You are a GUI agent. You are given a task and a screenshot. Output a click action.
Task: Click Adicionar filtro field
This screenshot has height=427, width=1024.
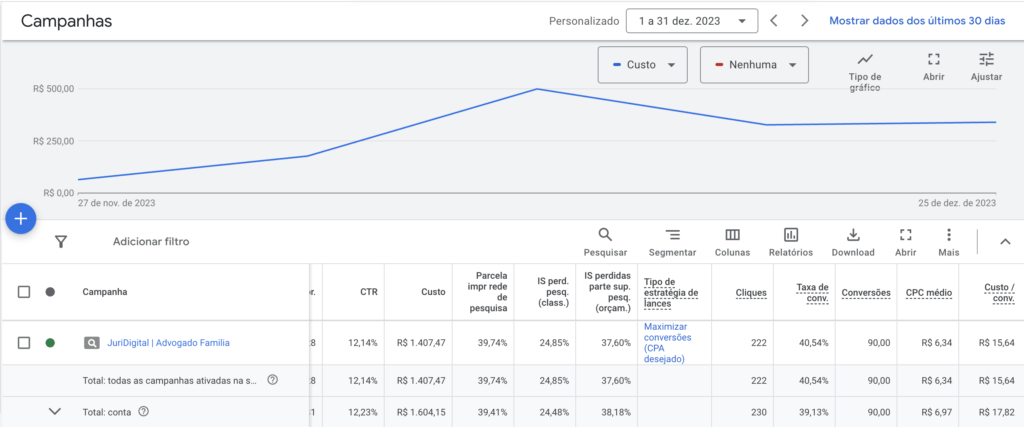point(151,241)
